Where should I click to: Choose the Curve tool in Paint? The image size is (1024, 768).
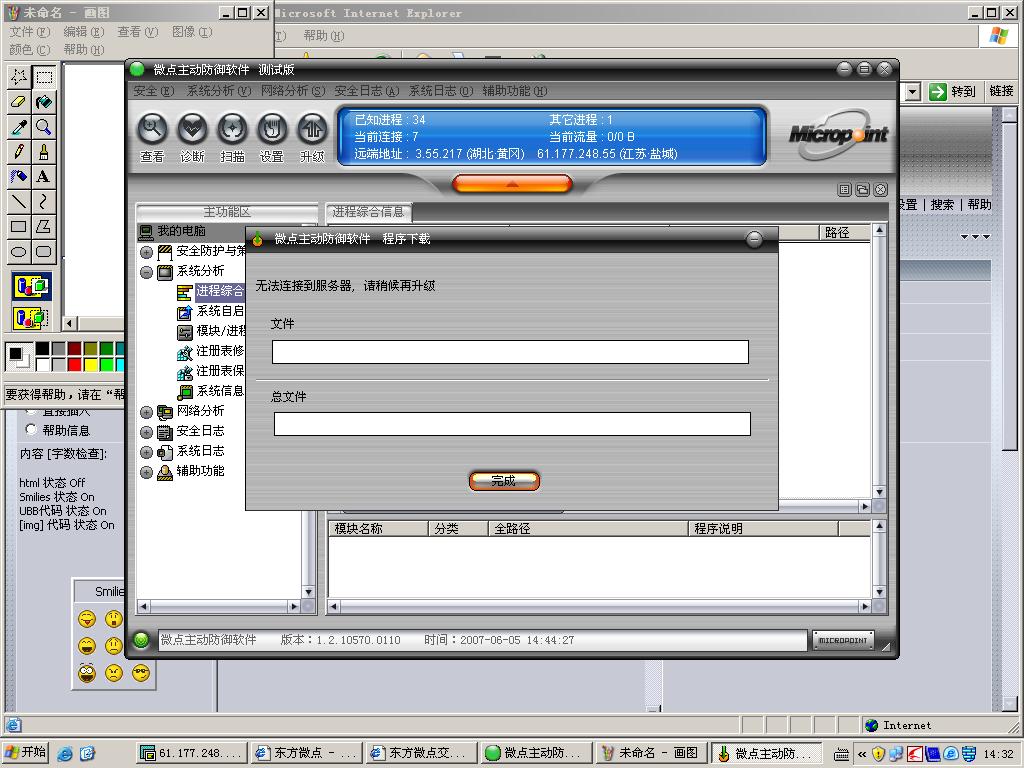click(44, 201)
